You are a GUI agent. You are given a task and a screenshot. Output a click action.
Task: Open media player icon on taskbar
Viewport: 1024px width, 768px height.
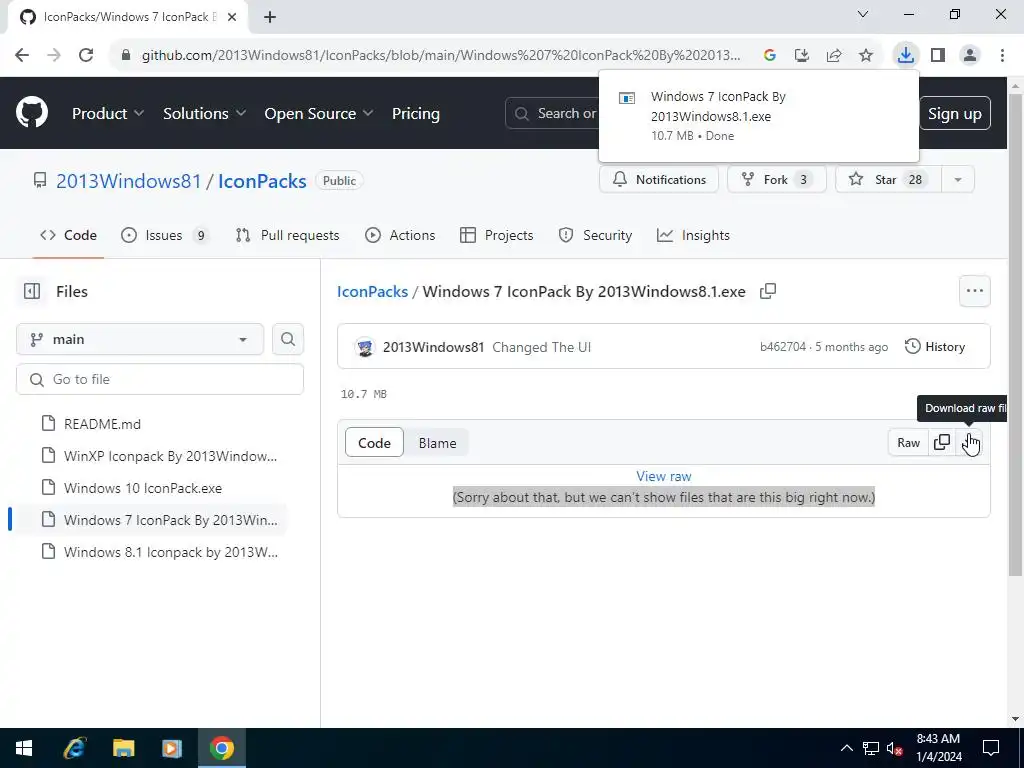pyautogui.click(x=172, y=748)
